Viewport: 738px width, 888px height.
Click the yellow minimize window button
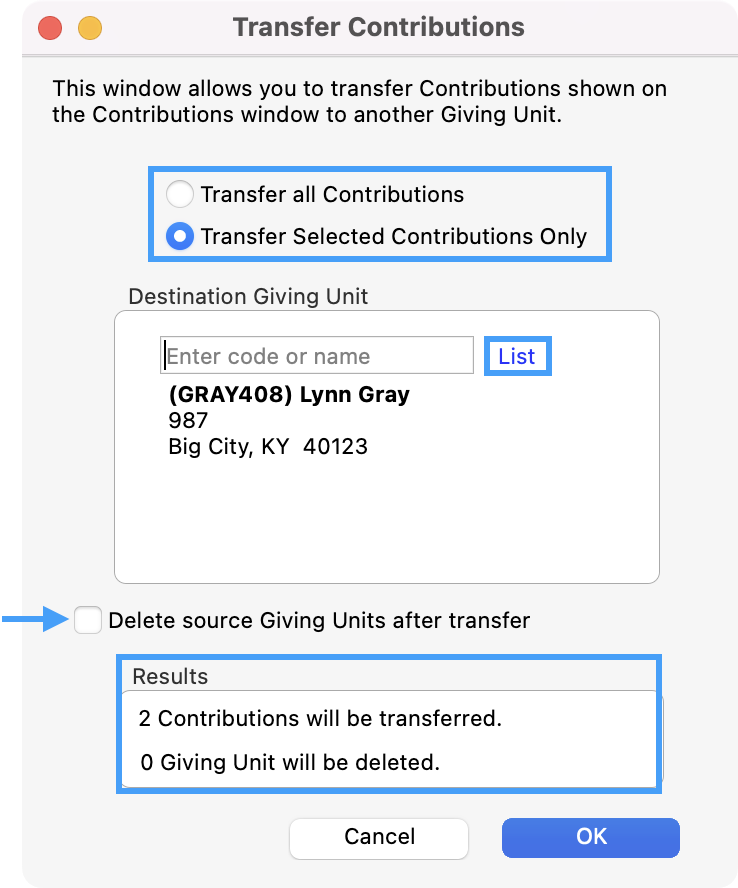pyautogui.click(x=90, y=28)
